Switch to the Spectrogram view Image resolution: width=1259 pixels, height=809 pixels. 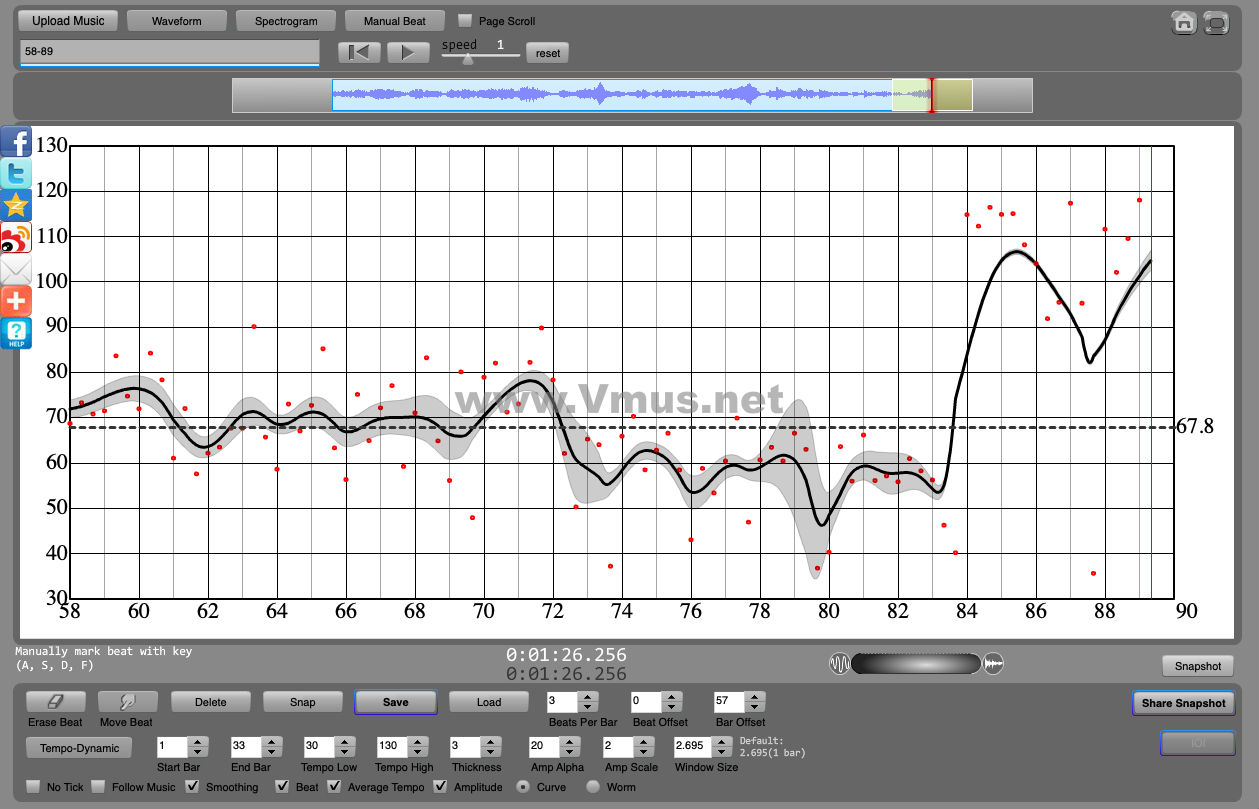[286, 21]
